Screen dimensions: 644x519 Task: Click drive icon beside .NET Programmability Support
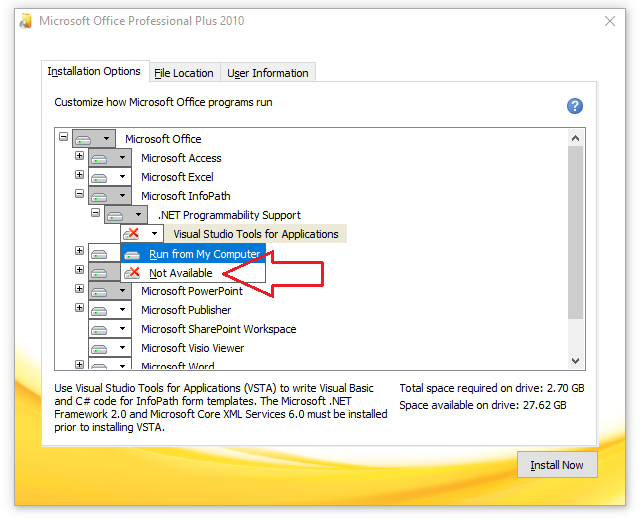(115, 215)
